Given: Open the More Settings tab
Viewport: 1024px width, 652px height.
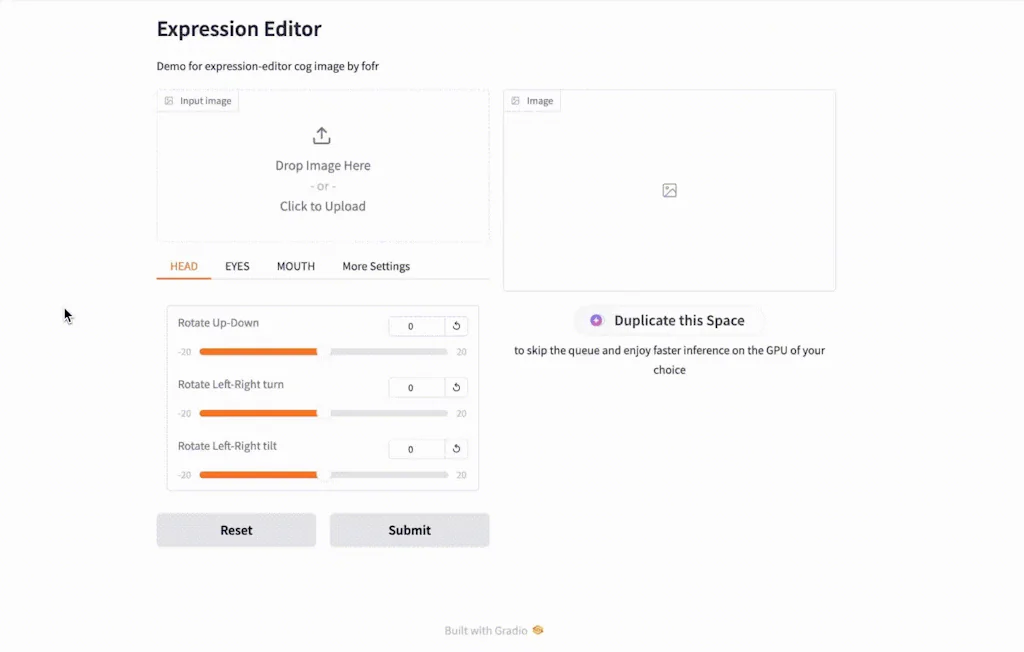Looking at the screenshot, I should coord(376,266).
